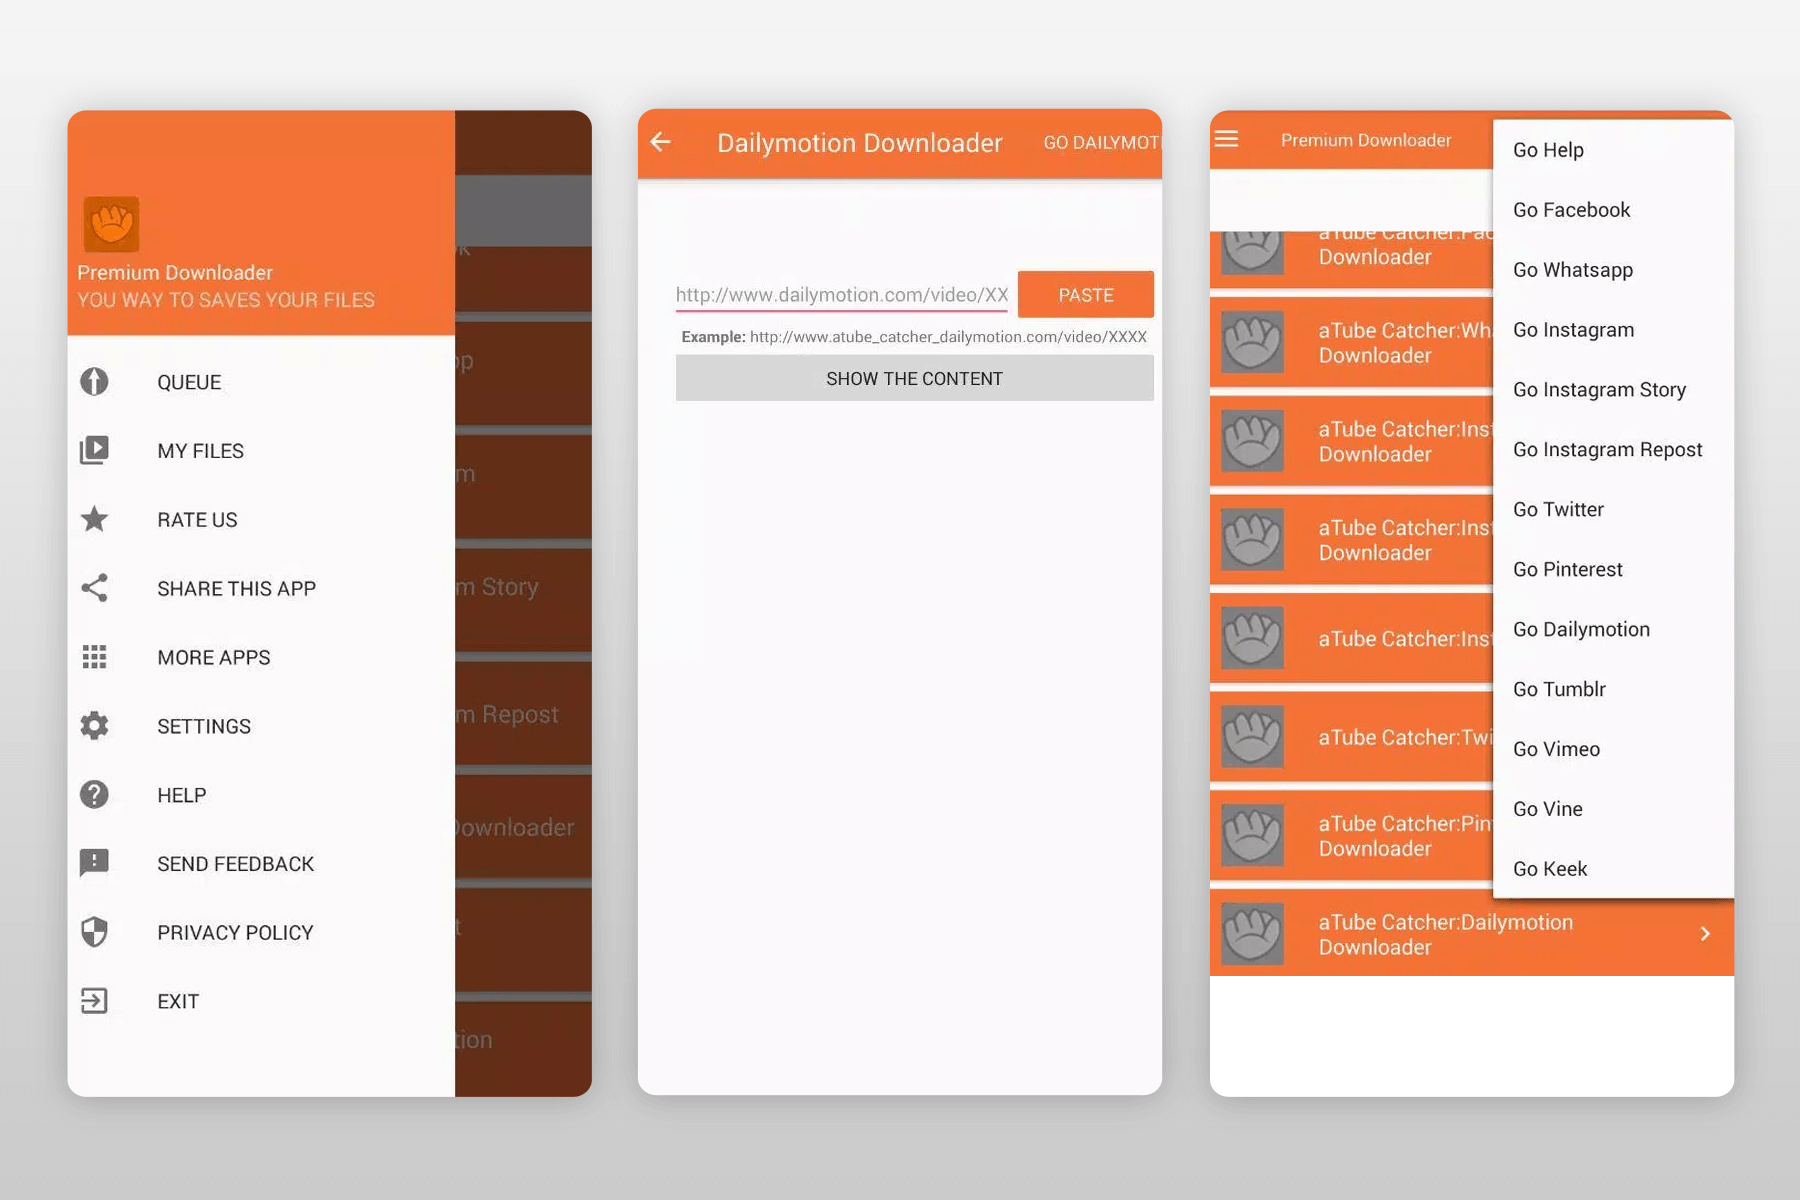Image resolution: width=1800 pixels, height=1200 pixels.
Task: Select Go Dailymotion in the overflow menu
Action: click(1580, 629)
